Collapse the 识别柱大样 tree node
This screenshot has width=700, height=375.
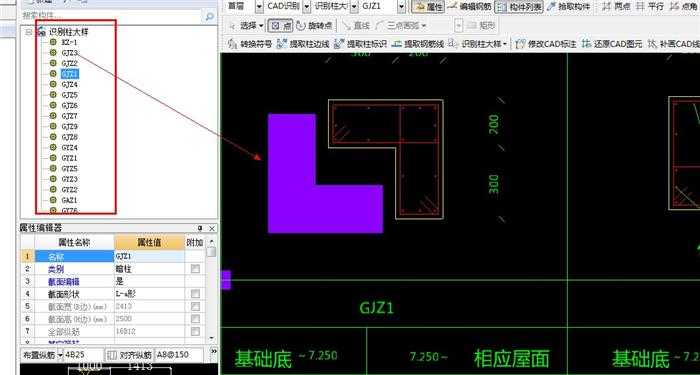point(29,32)
